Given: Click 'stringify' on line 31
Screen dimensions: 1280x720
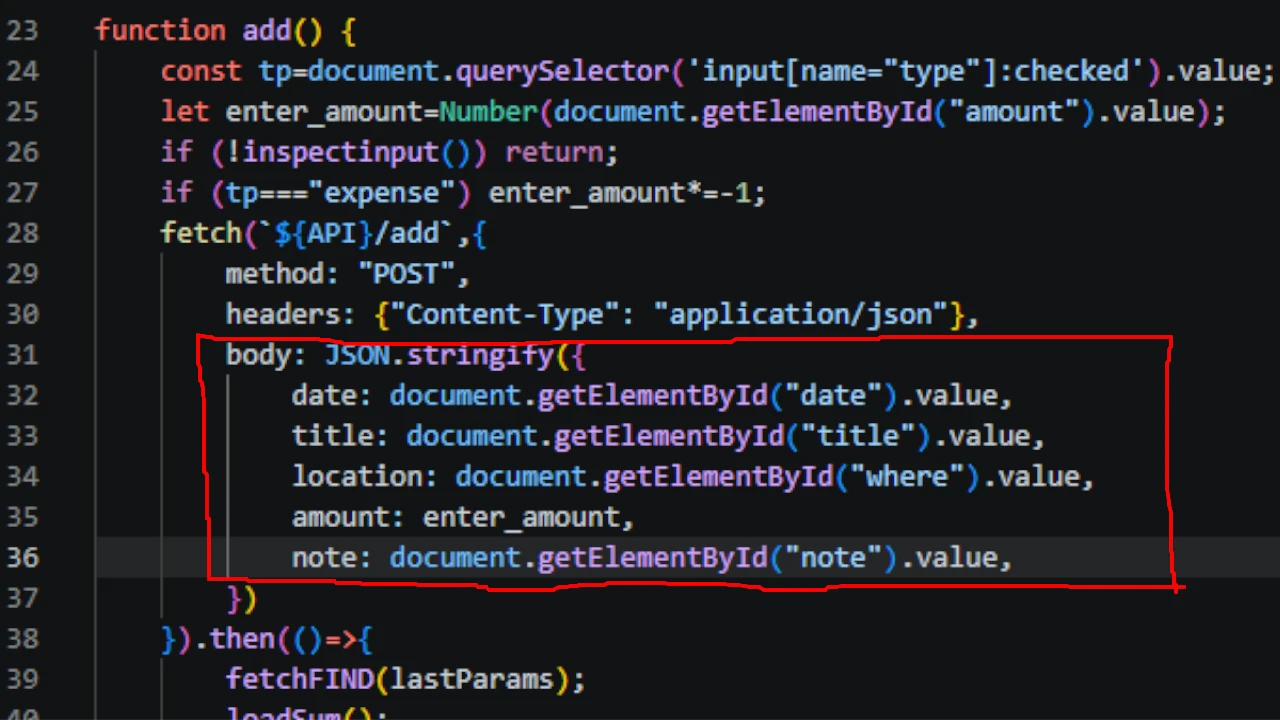Looking at the screenshot, I should [481, 355].
